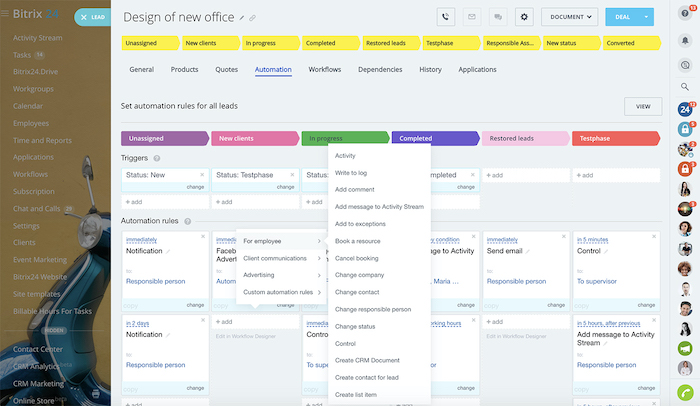Expand the DEAL button dropdown arrow
Image resolution: width=700 pixels, height=406 pixels.
tap(646, 17)
